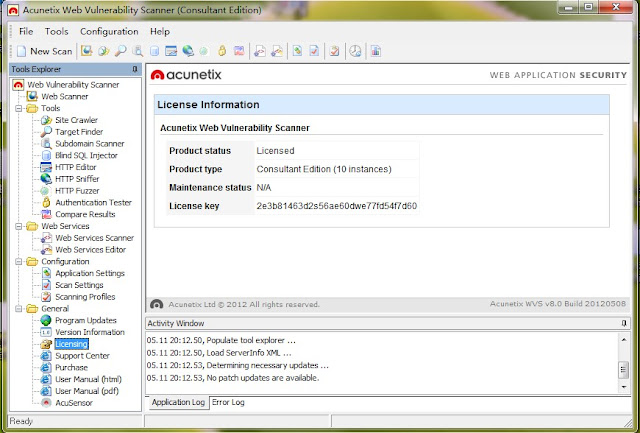Open Web Services Editor toolbar icon
This screenshot has width=640, height=433.
point(277,51)
